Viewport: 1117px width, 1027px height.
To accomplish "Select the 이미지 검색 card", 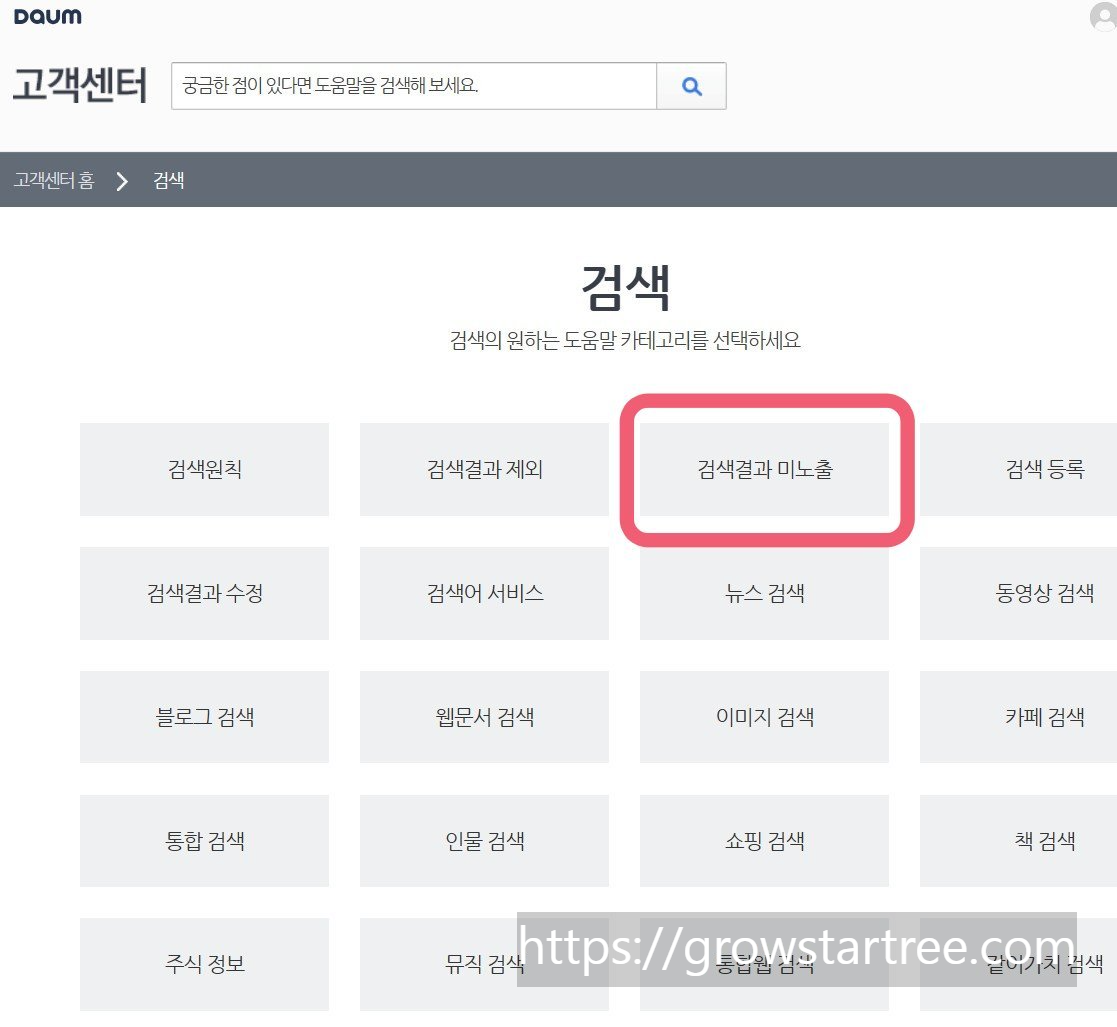I will (764, 717).
